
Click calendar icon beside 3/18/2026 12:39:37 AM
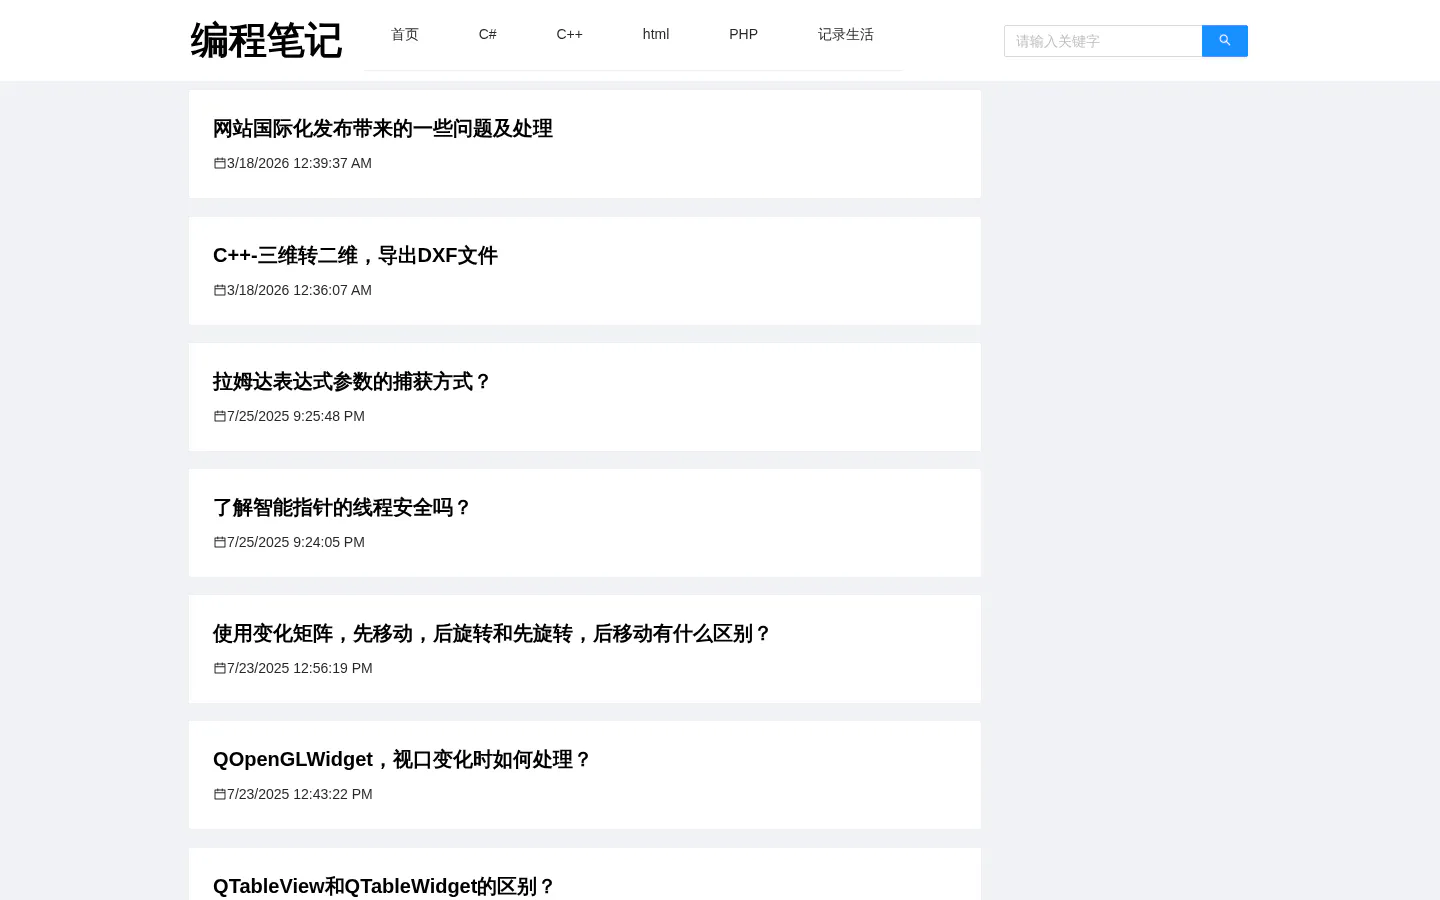(x=220, y=163)
